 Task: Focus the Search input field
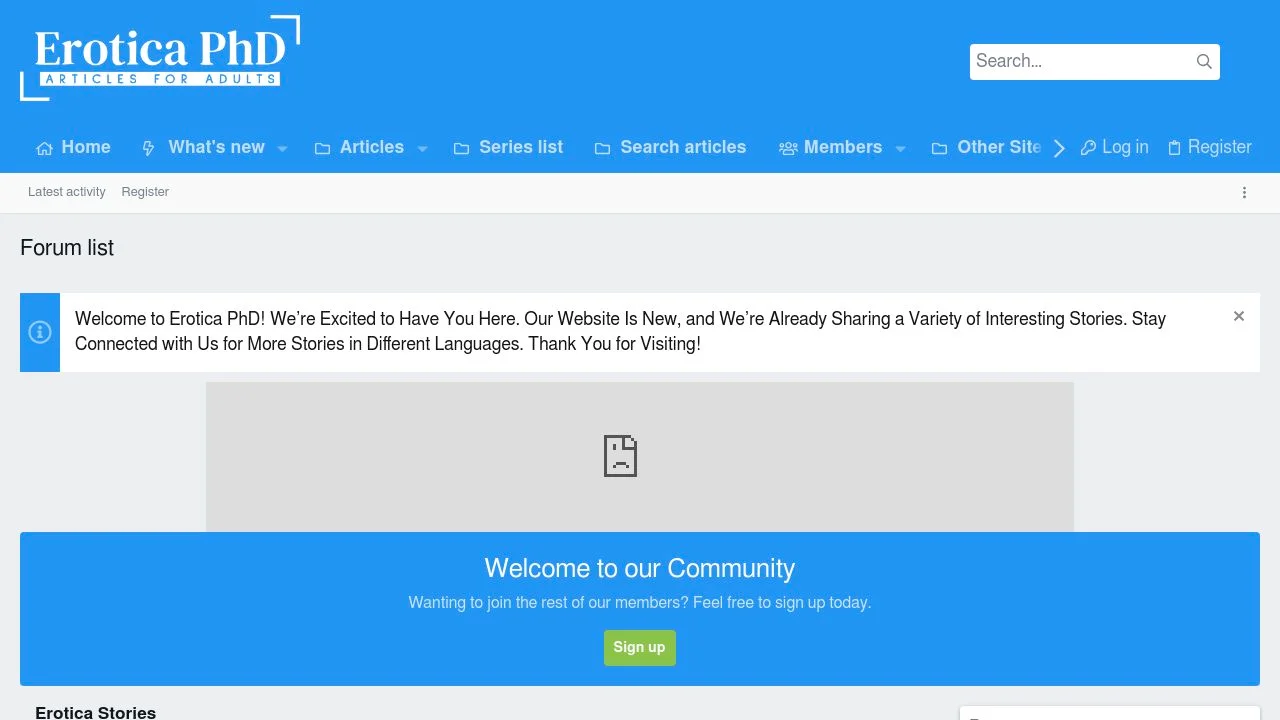[1078, 62]
